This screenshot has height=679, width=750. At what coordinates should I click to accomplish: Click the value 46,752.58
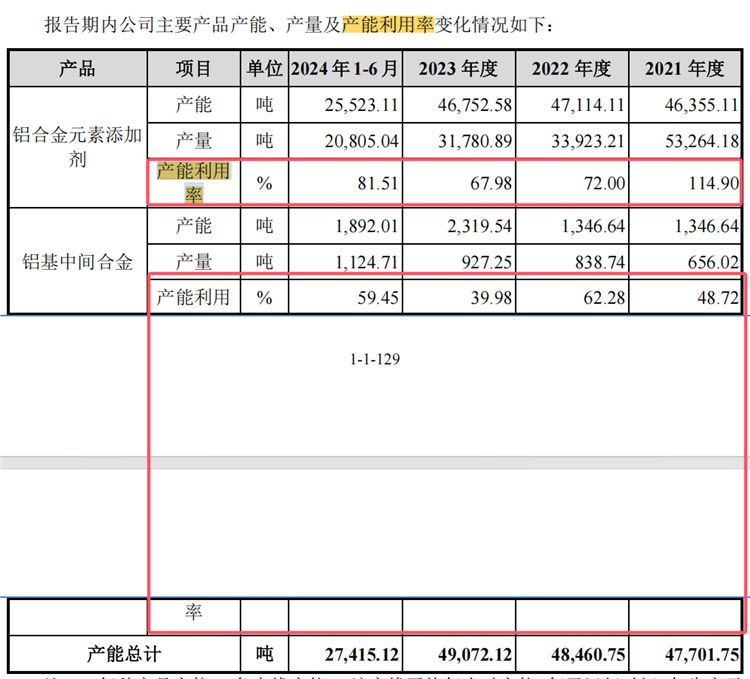pos(474,105)
